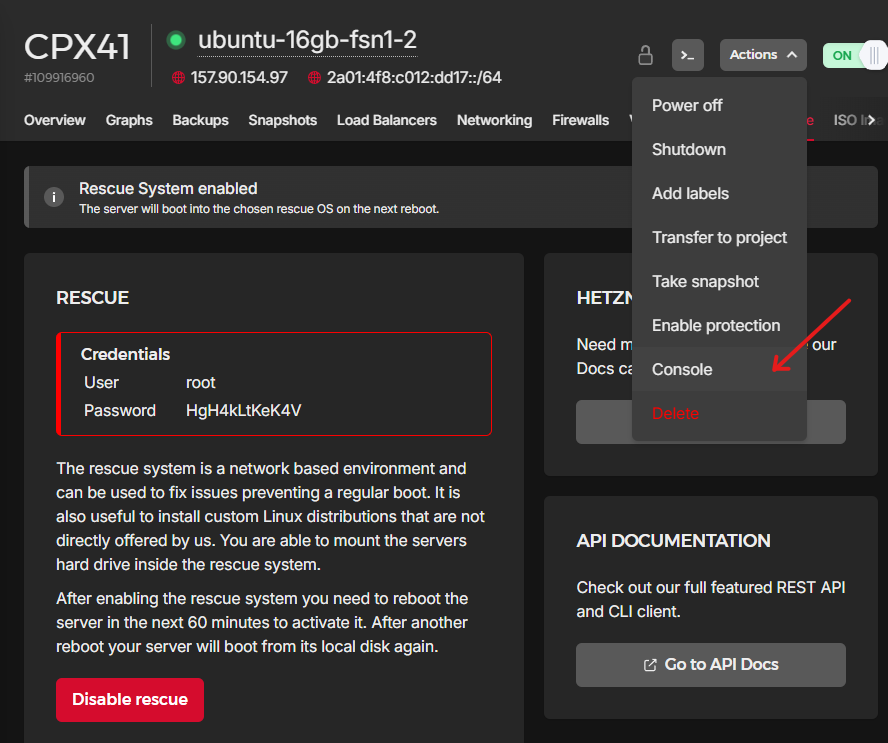This screenshot has height=743, width=888.
Task: Open the Load Balancers tab
Action: [x=386, y=120]
